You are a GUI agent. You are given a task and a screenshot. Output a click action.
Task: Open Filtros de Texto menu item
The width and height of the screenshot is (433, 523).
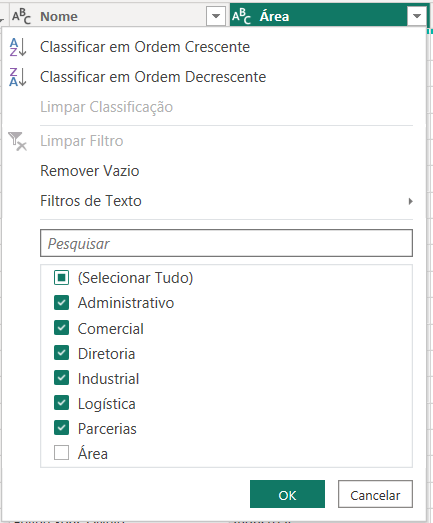click(x=91, y=201)
